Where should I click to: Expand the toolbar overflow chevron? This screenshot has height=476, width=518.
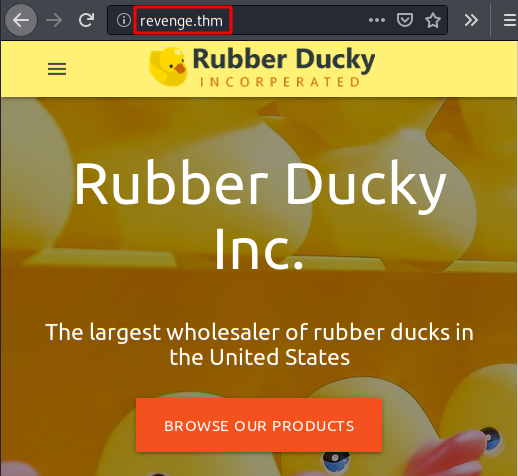pos(471,20)
